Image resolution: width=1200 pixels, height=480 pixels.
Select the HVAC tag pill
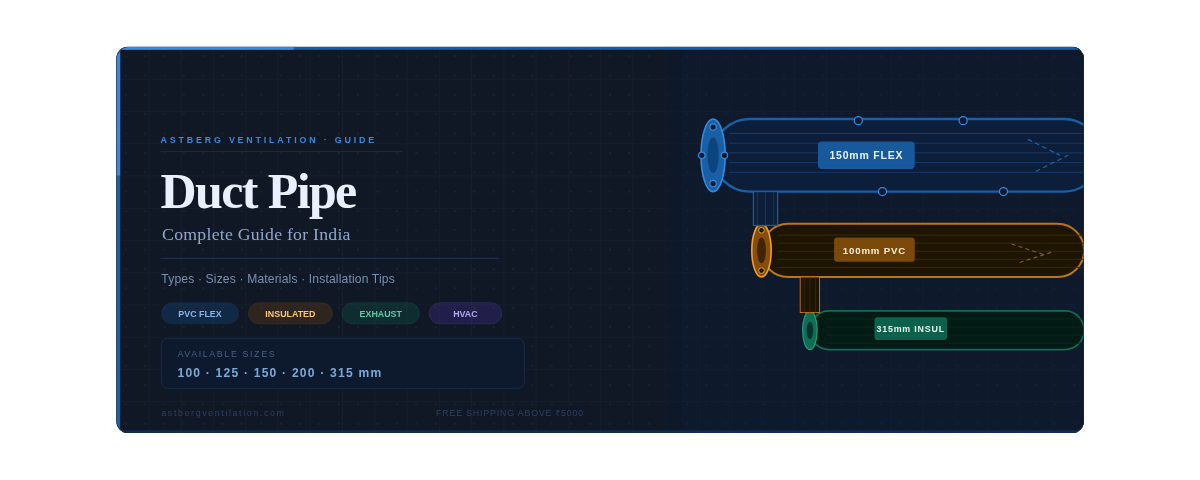465,314
